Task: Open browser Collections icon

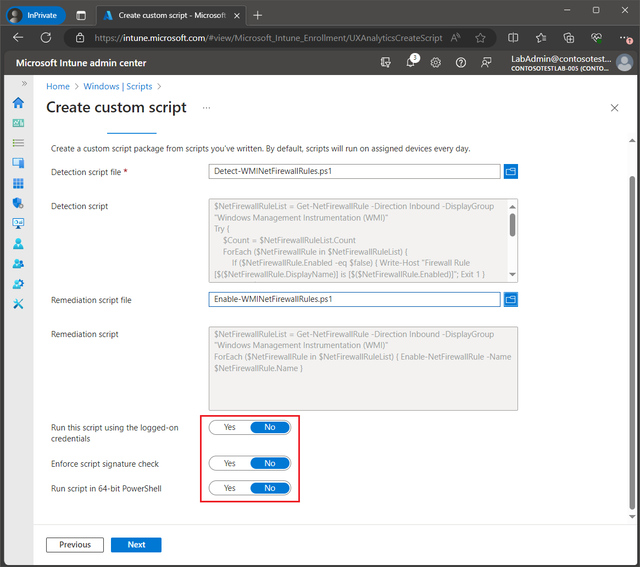Action: [569, 38]
